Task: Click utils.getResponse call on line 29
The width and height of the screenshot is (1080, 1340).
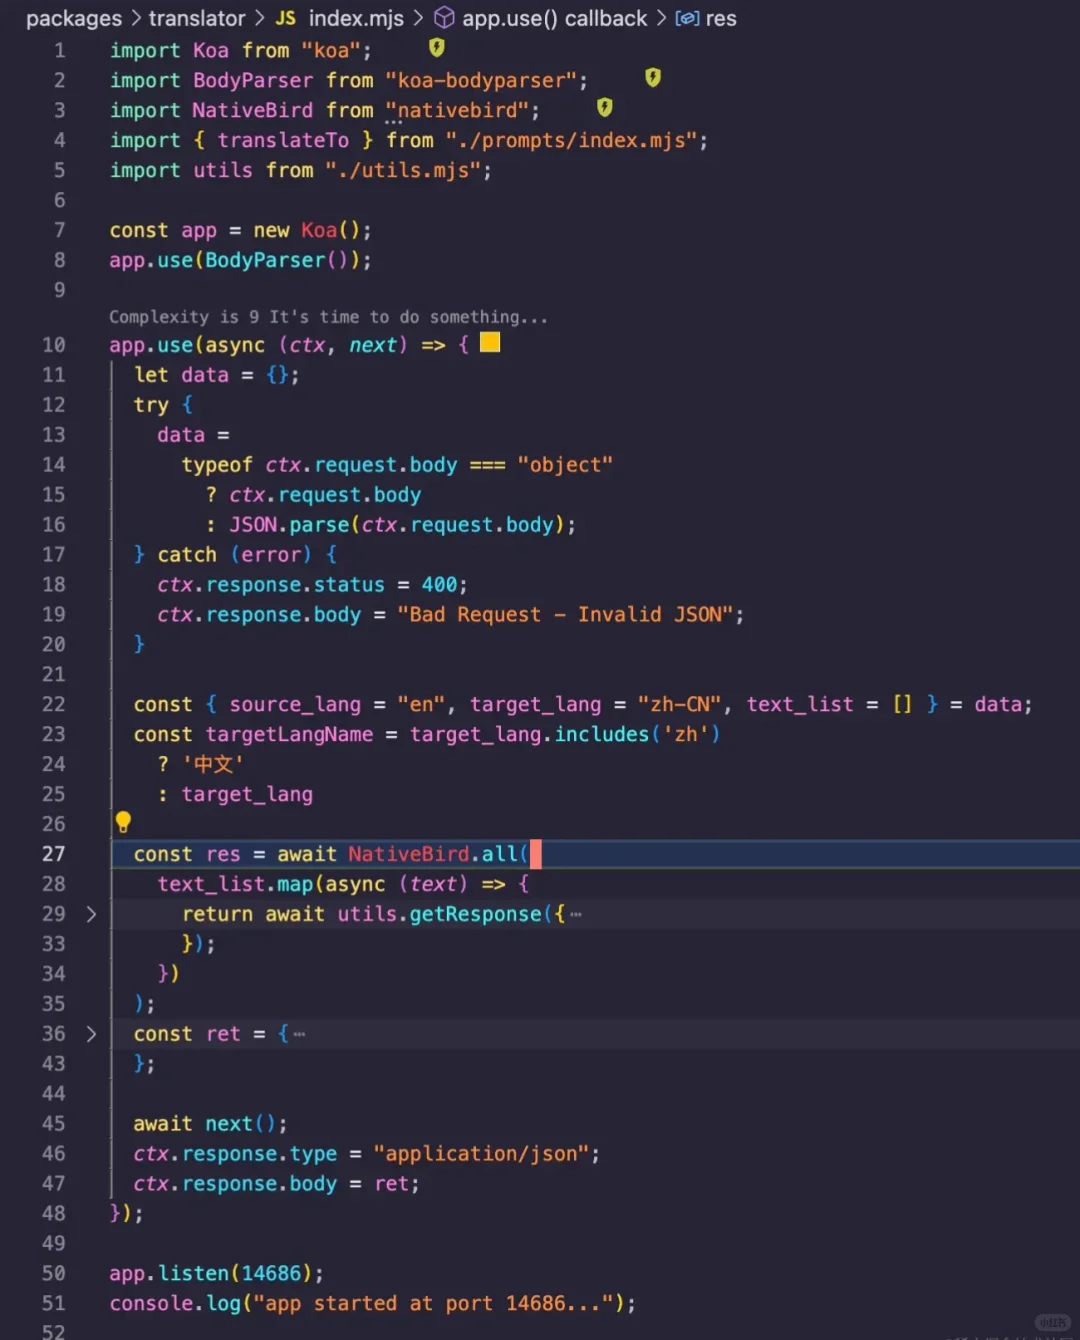Action: (x=439, y=914)
